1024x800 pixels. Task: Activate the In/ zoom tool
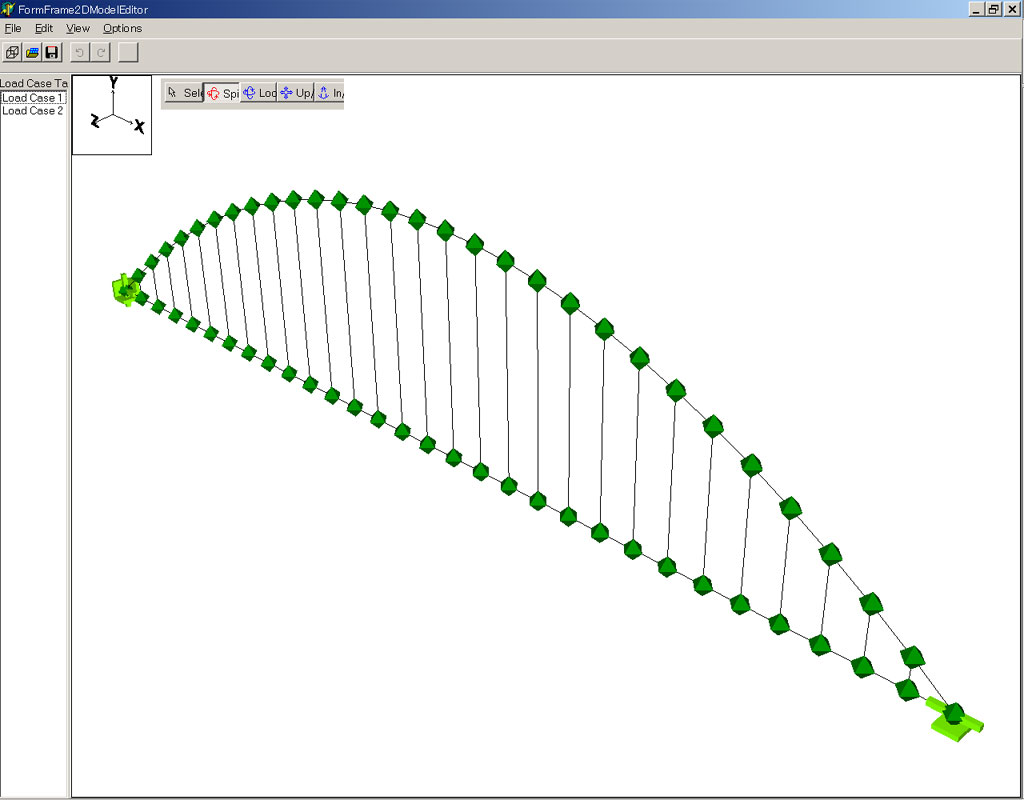(330, 93)
